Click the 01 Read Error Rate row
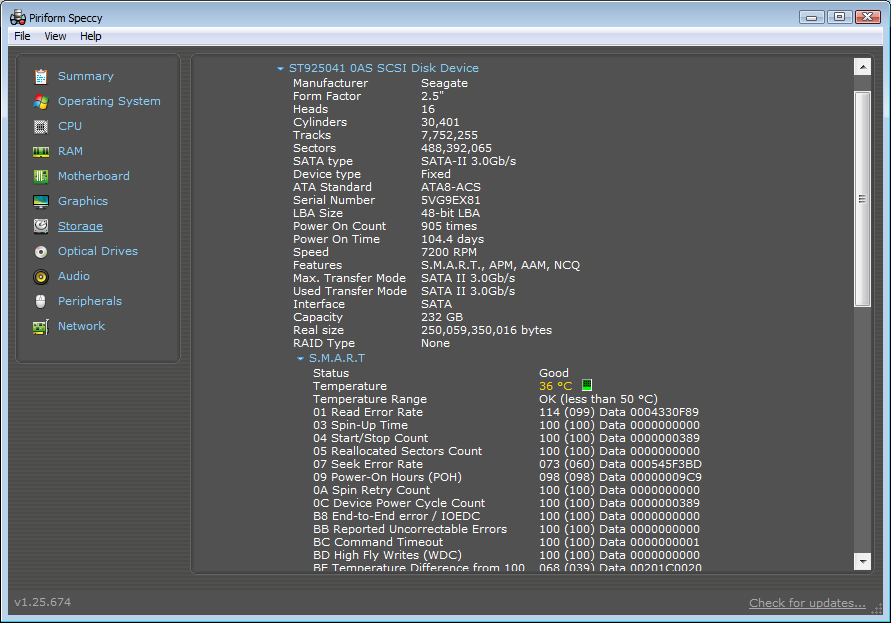Screen dimensions: 891x623 [x=506, y=412]
